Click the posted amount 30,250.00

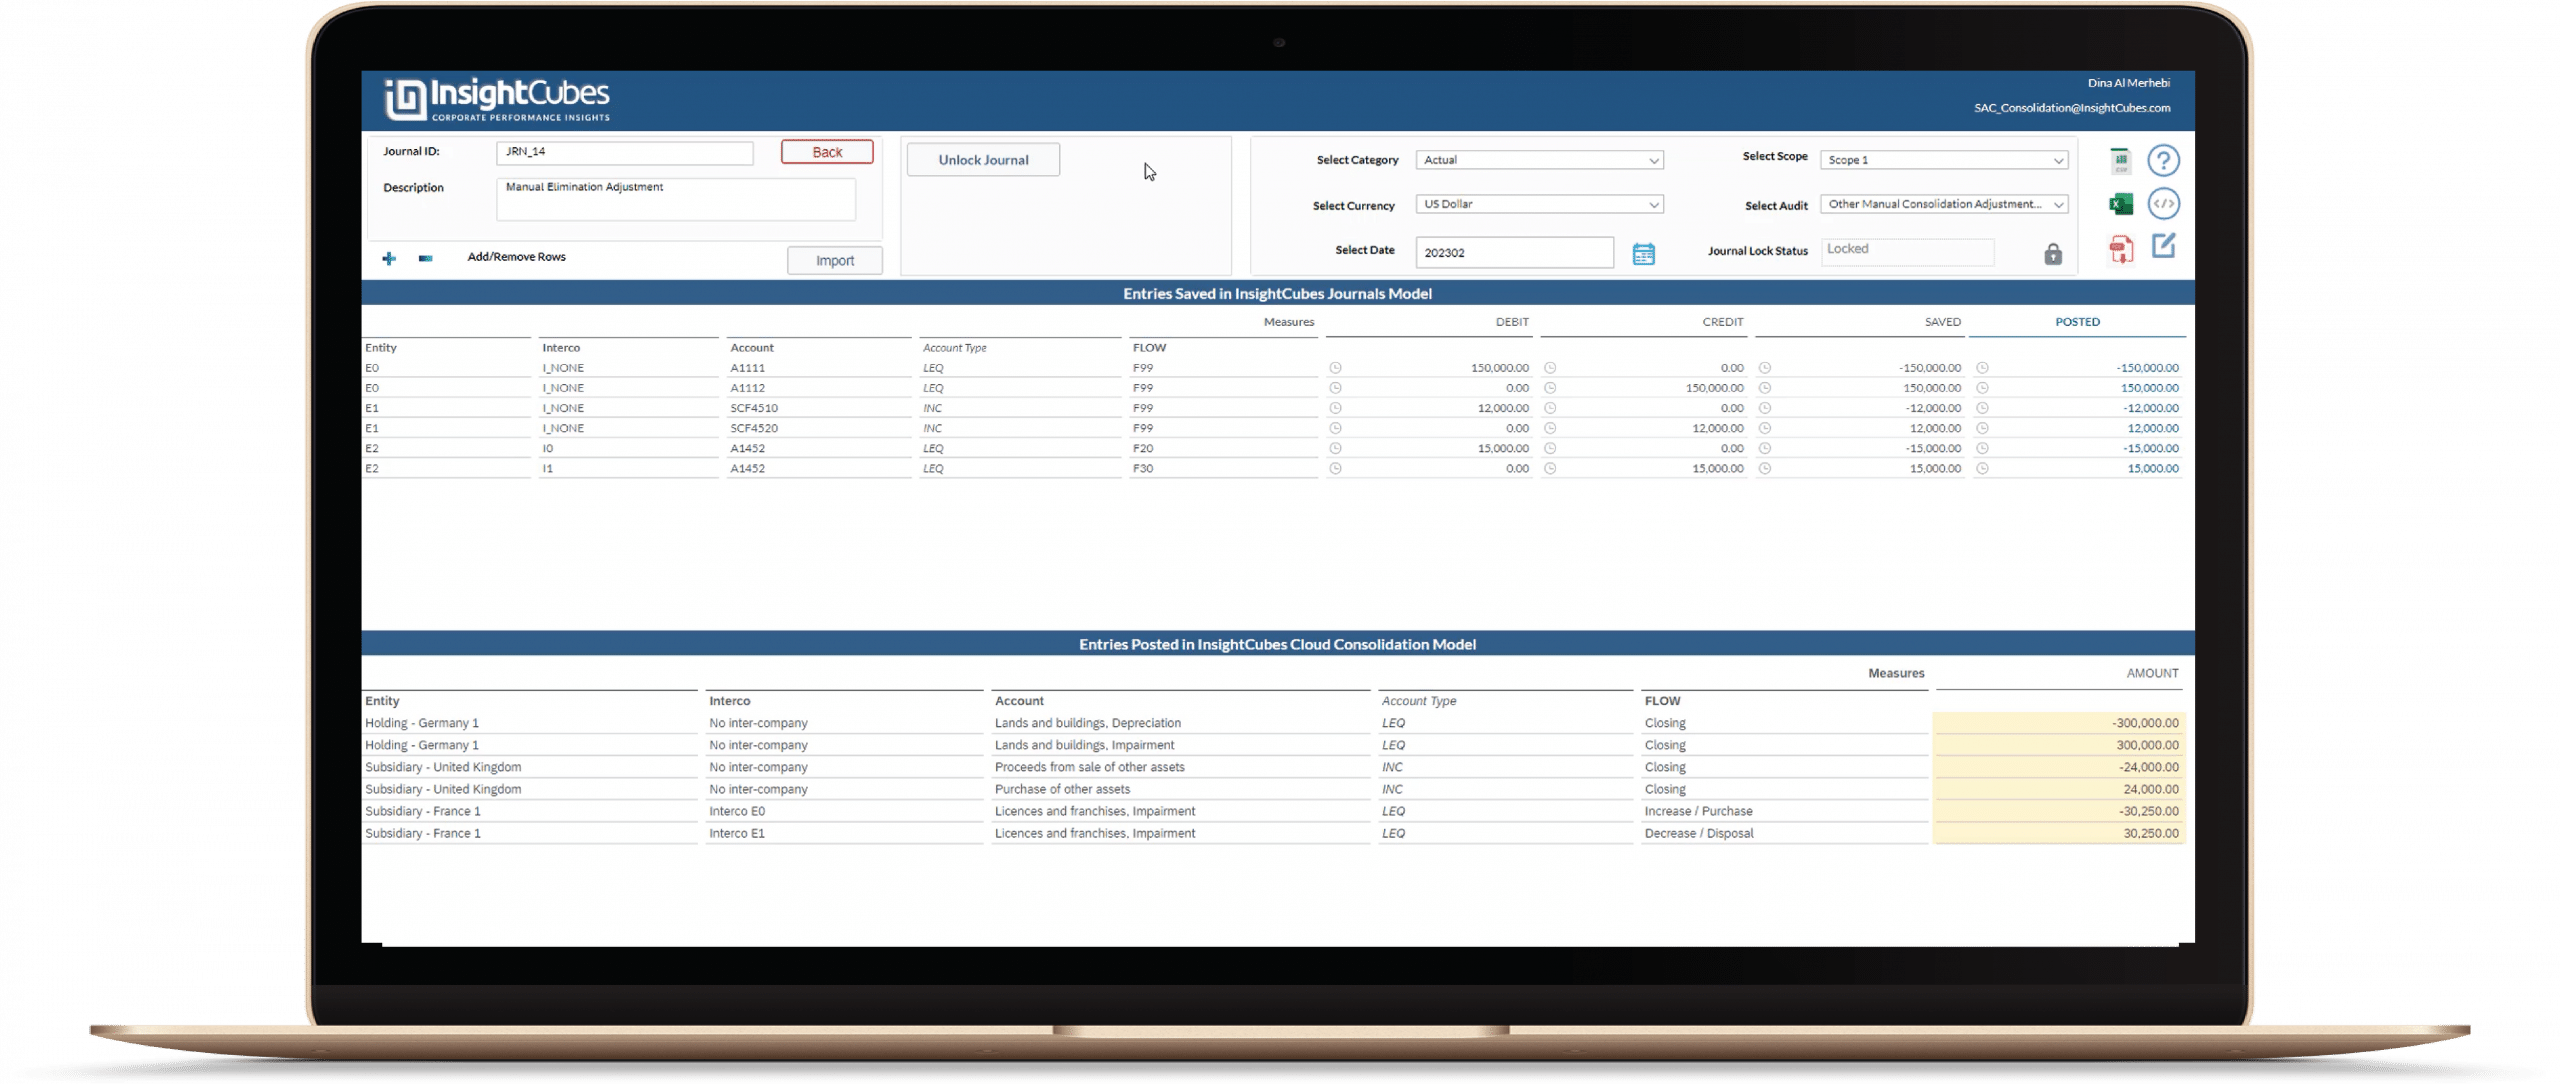coord(2150,833)
